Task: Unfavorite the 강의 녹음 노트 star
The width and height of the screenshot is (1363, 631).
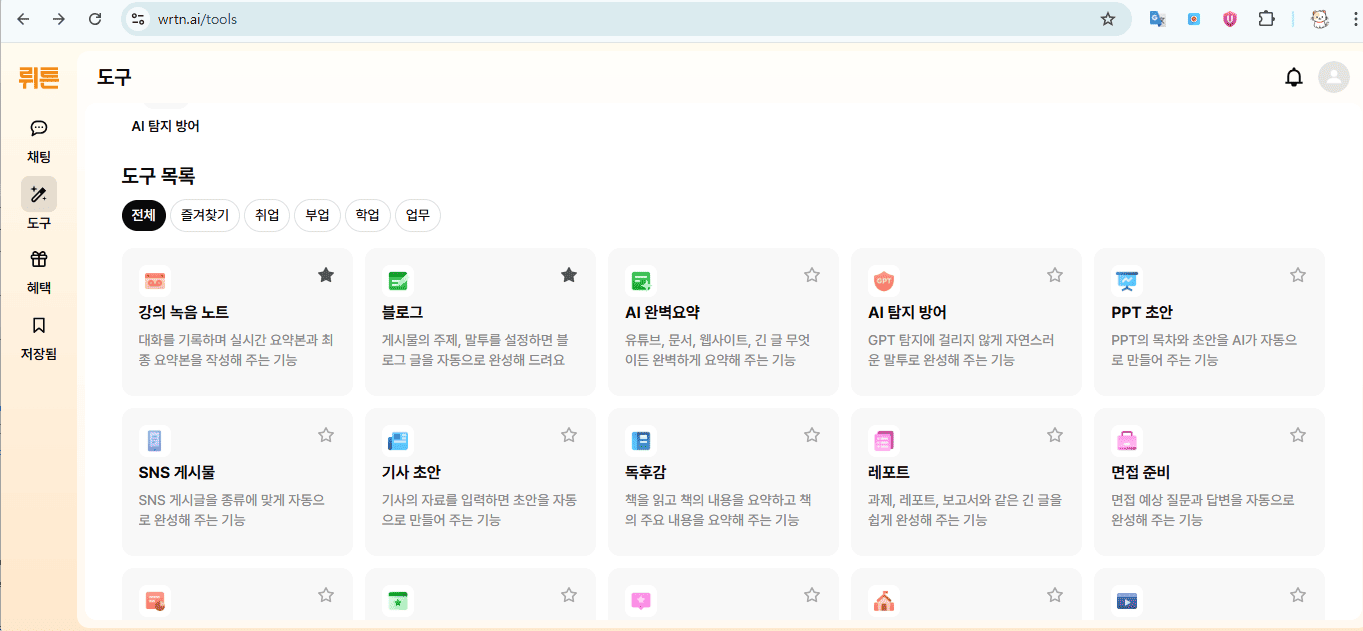Action: 326,275
